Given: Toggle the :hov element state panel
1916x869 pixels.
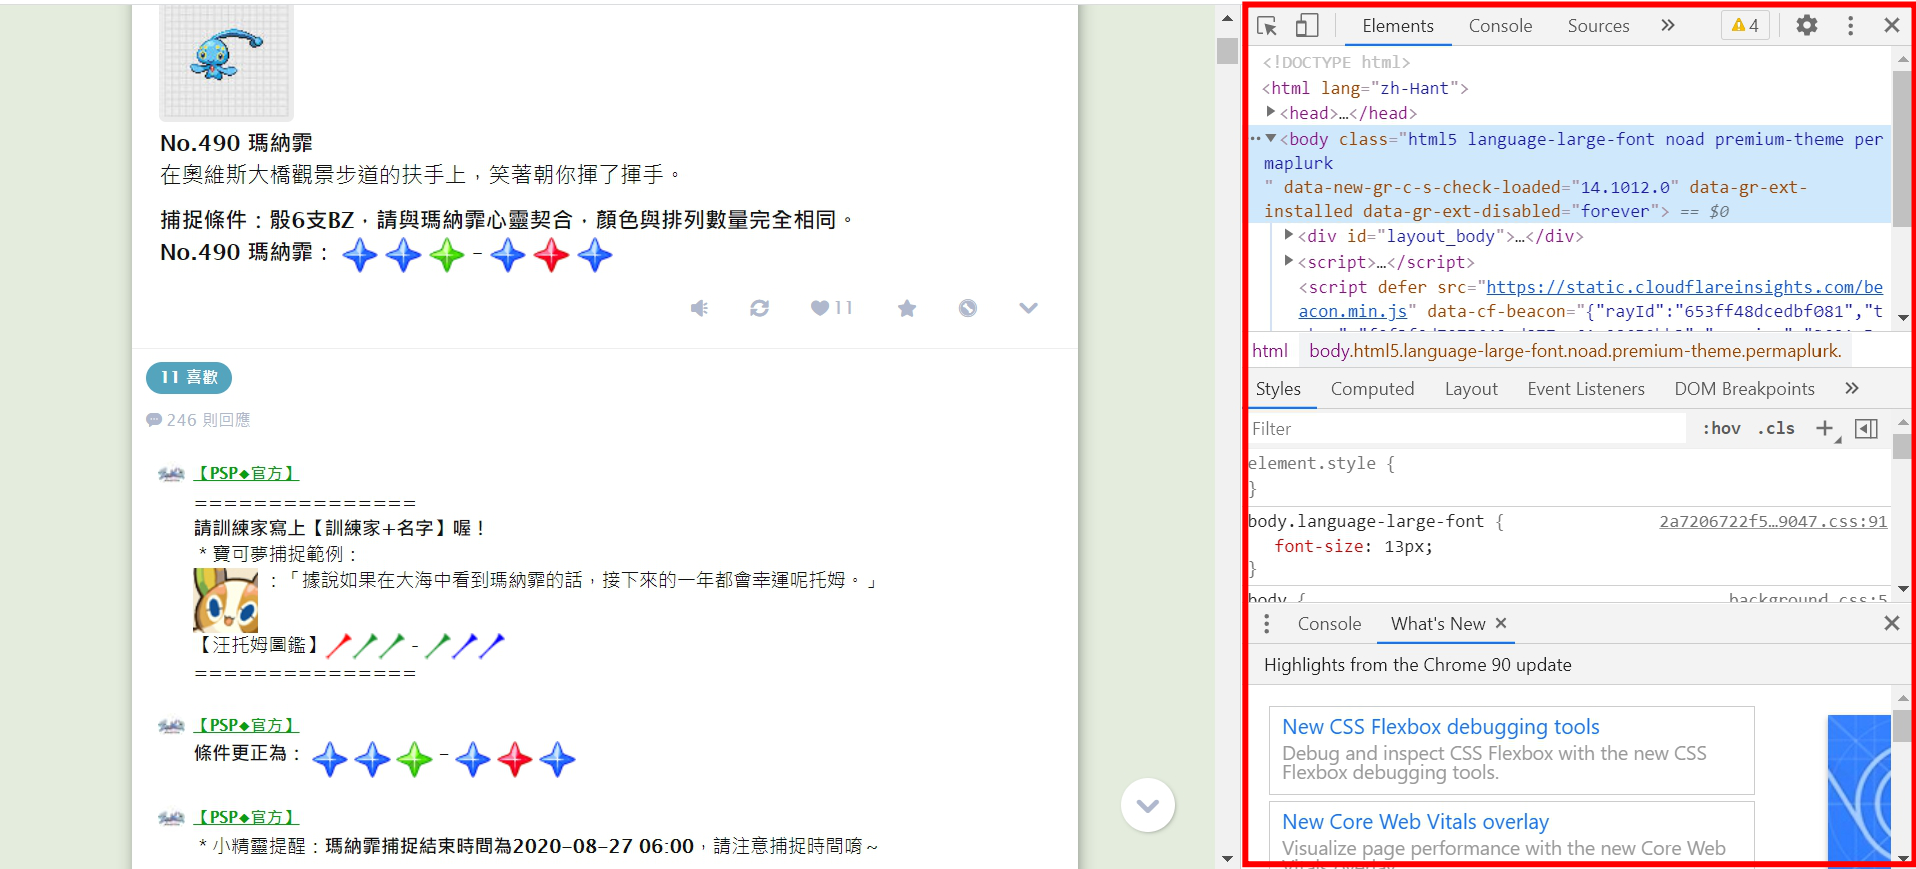Looking at the screenshot, I should [x=1721, y=428].
